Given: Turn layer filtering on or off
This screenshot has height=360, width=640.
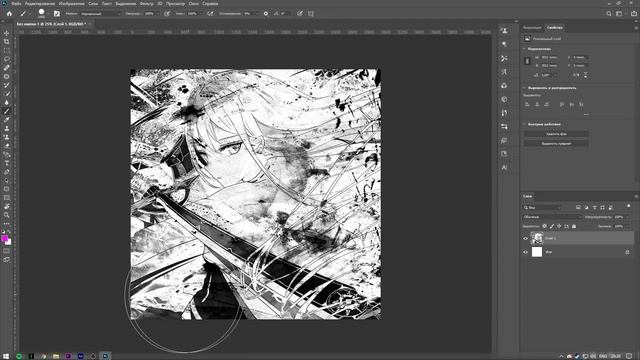Looking at the screenshot, I should coord(629,206).
